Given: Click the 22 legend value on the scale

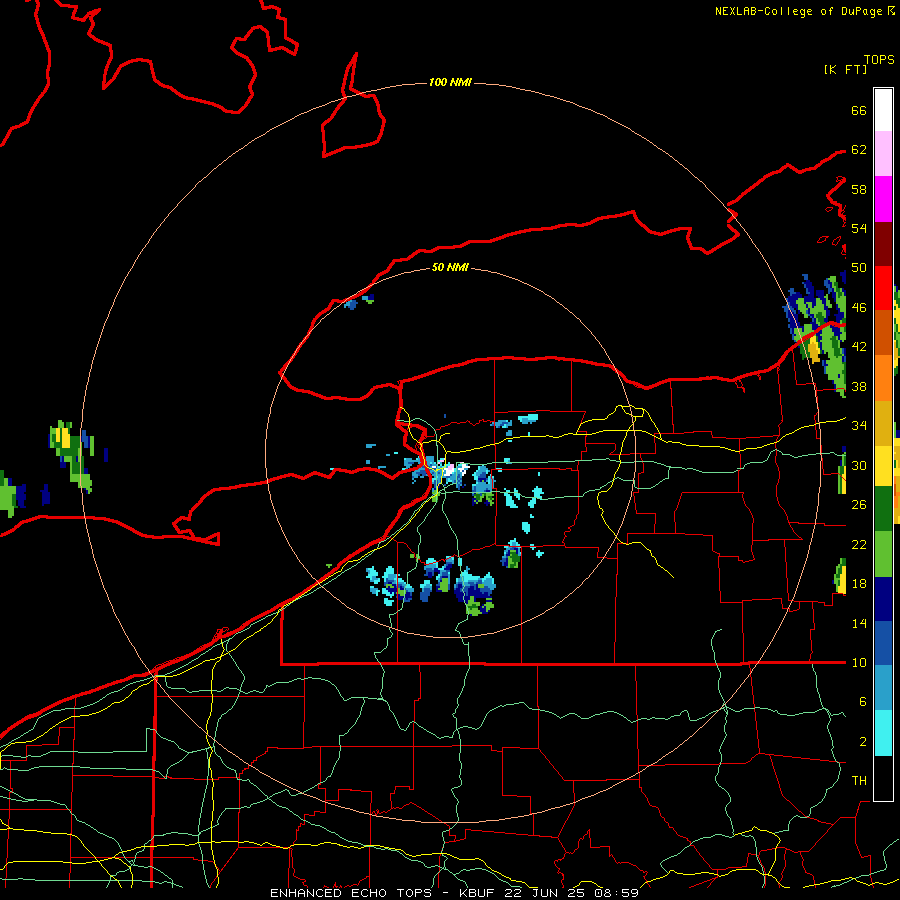Looking at the screenshot, I should coord(859,544).
